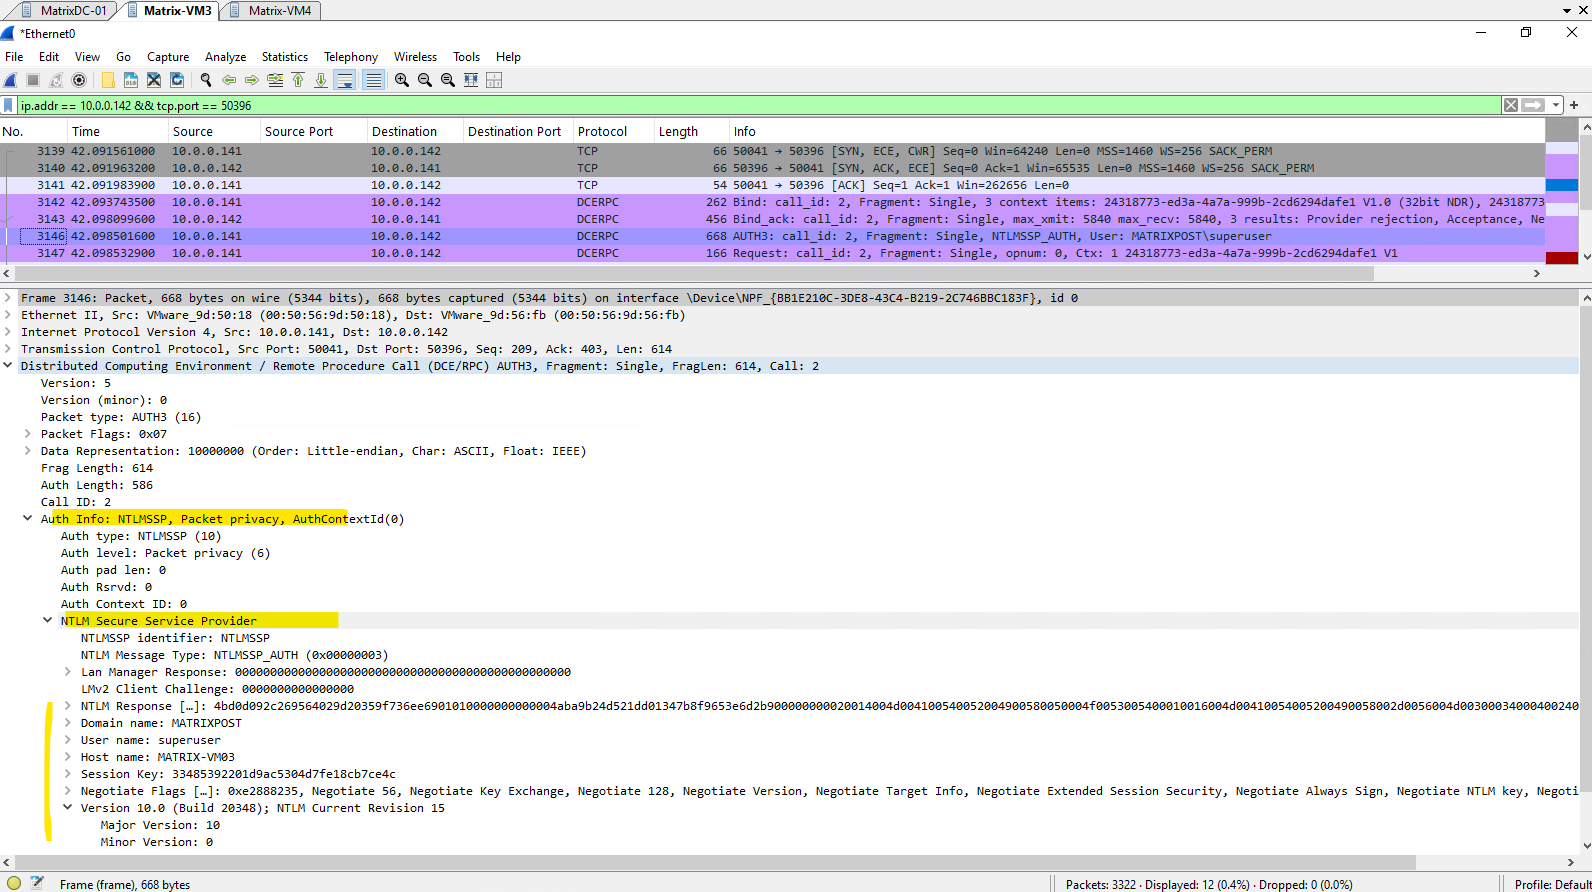This screenshot has height=892, width=1592.
Task: Restart the current capture
Action: point(56,80)
